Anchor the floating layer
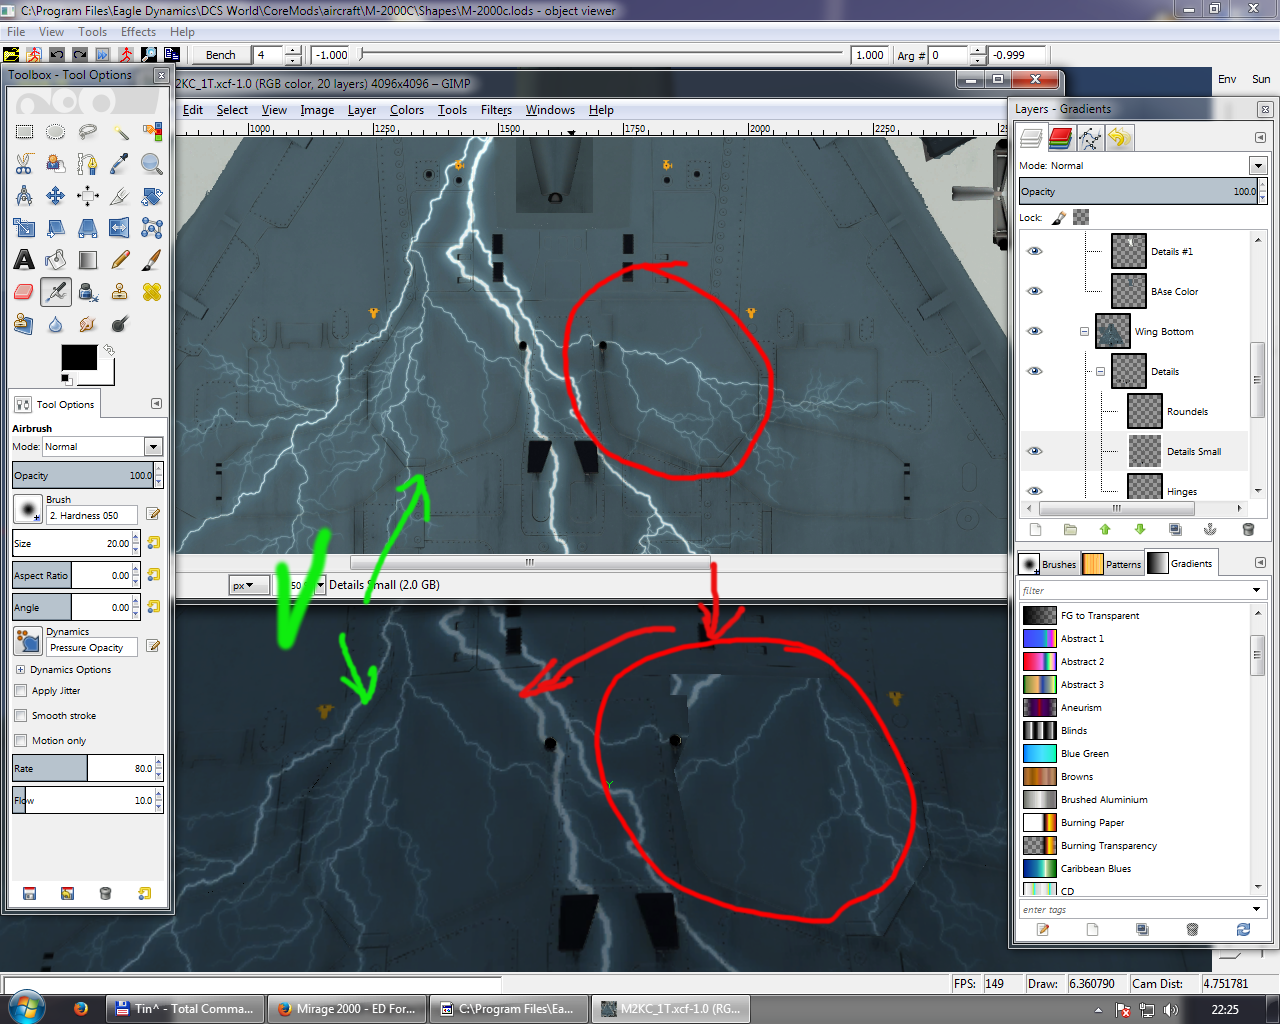This screenshot has width=1280, height=1024. [x=1210, y=529]
